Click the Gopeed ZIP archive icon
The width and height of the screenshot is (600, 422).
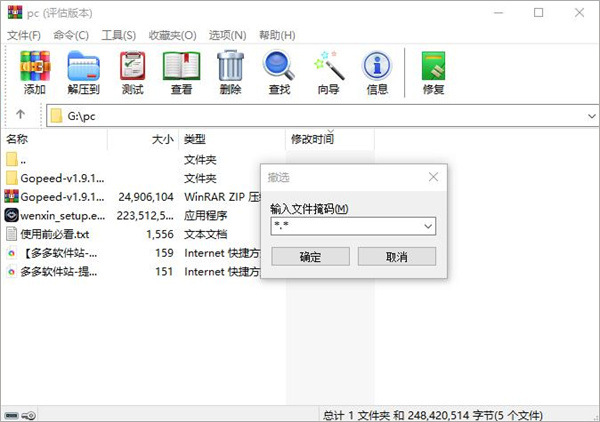click(11, 197)
